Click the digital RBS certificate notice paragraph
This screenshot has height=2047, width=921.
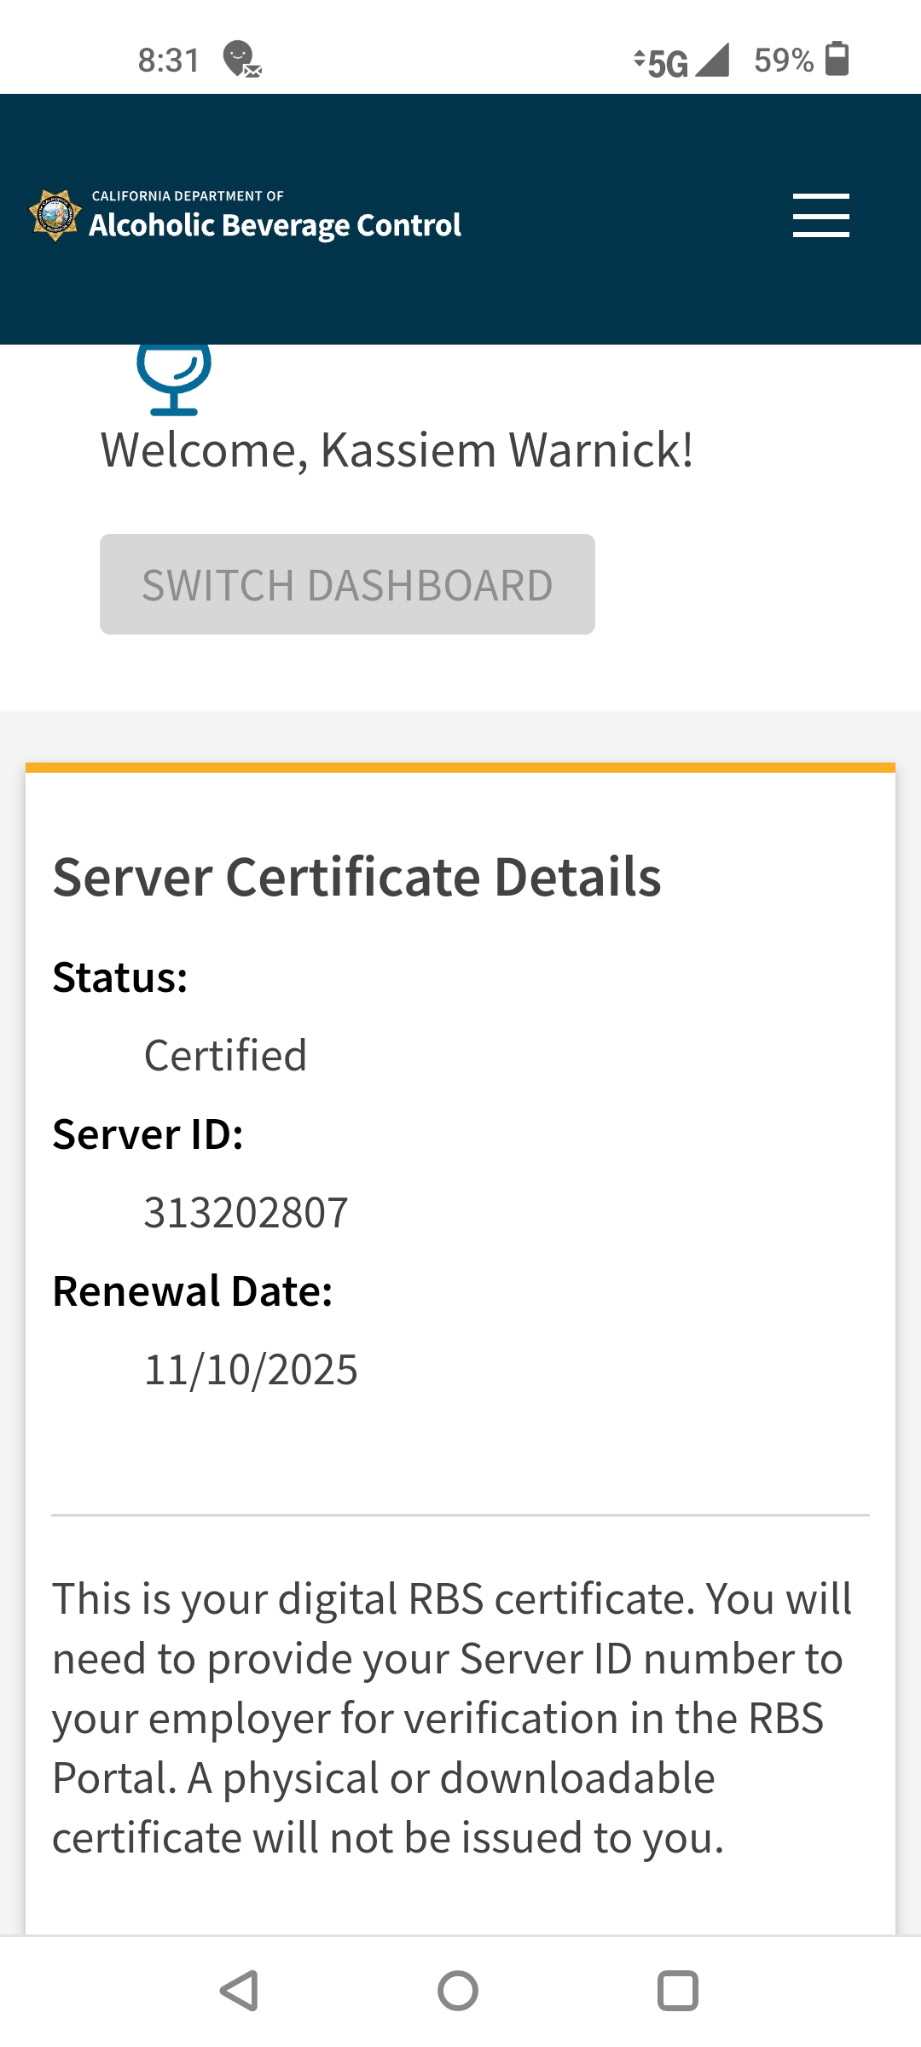pos(452,1718)
